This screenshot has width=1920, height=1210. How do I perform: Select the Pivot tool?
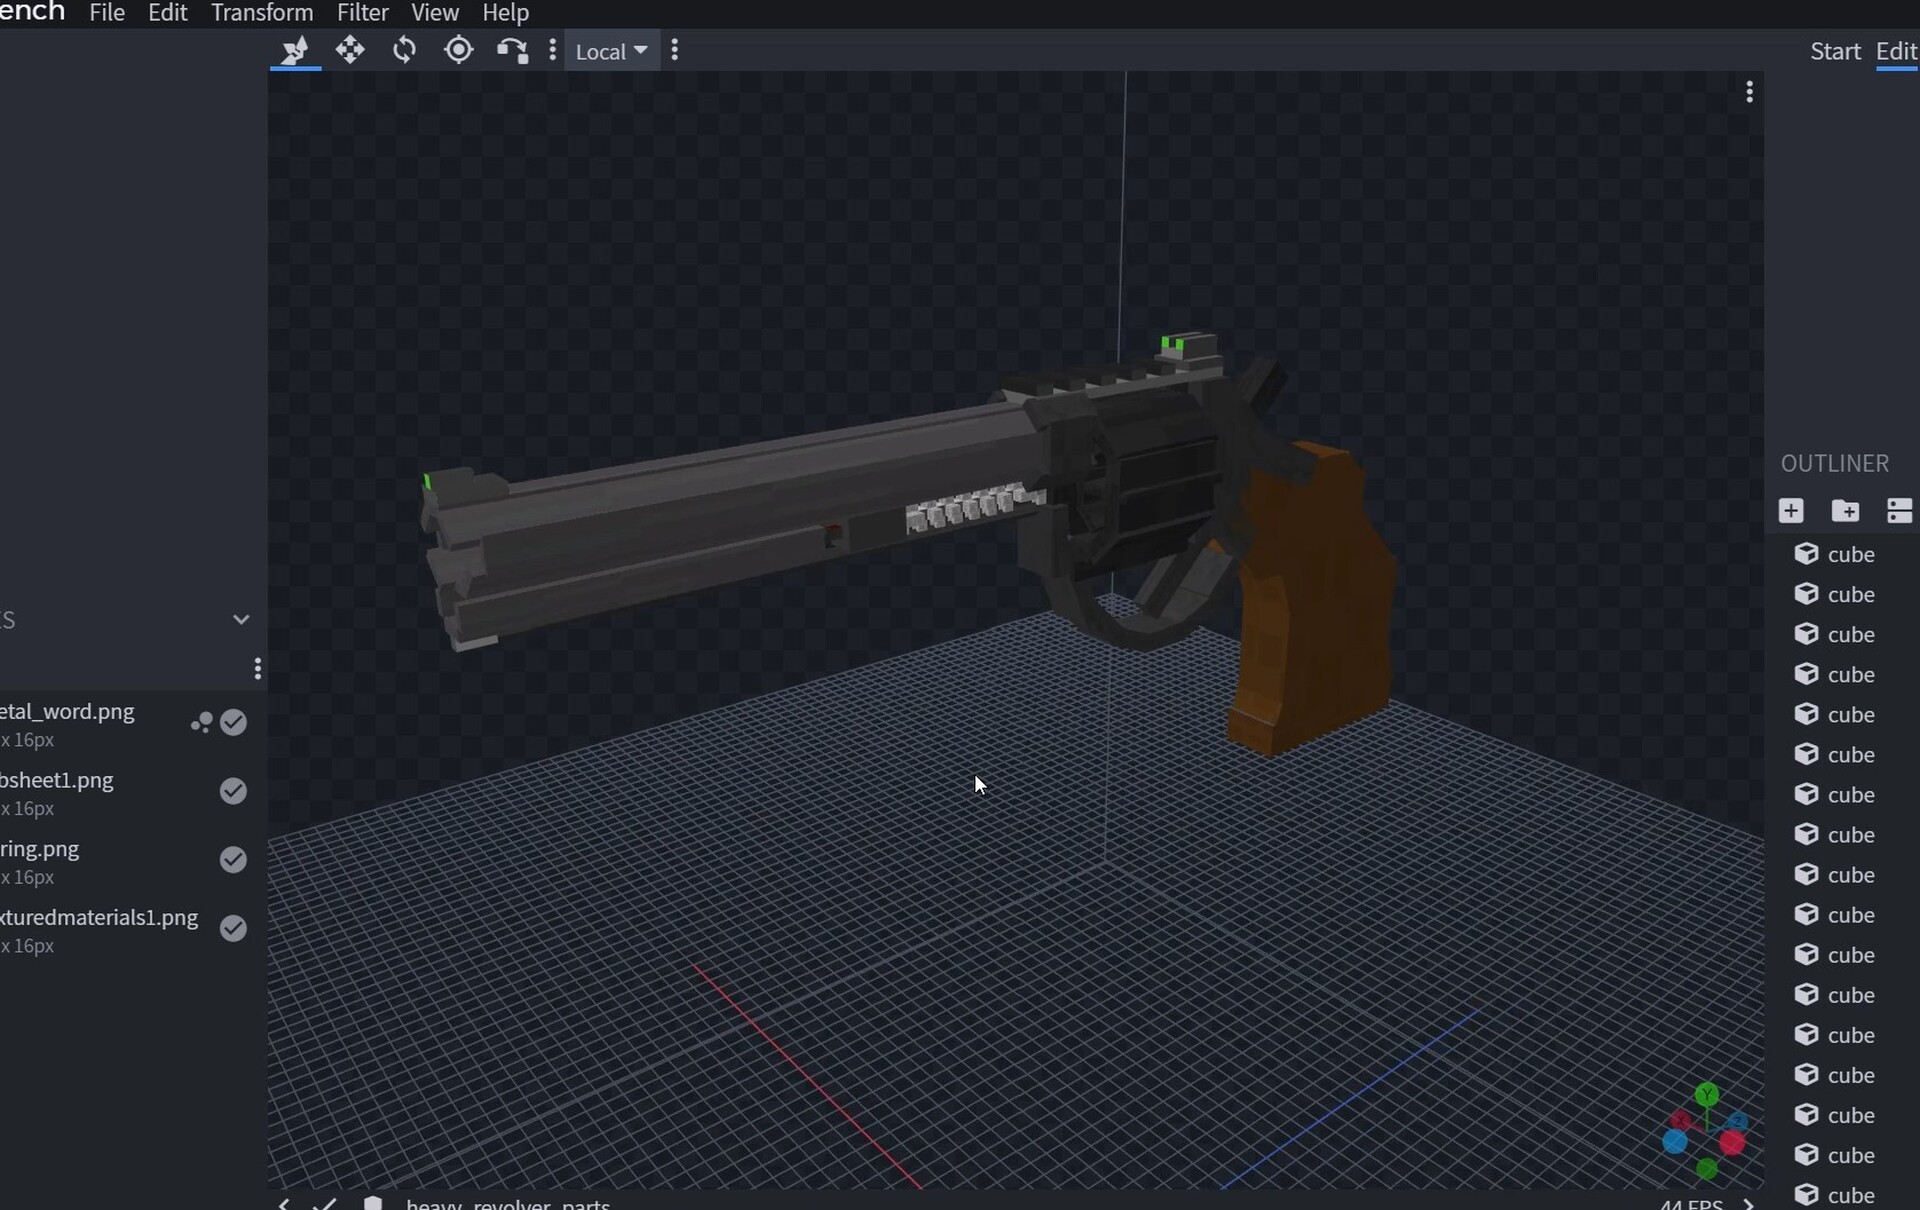tap(459, 50)
